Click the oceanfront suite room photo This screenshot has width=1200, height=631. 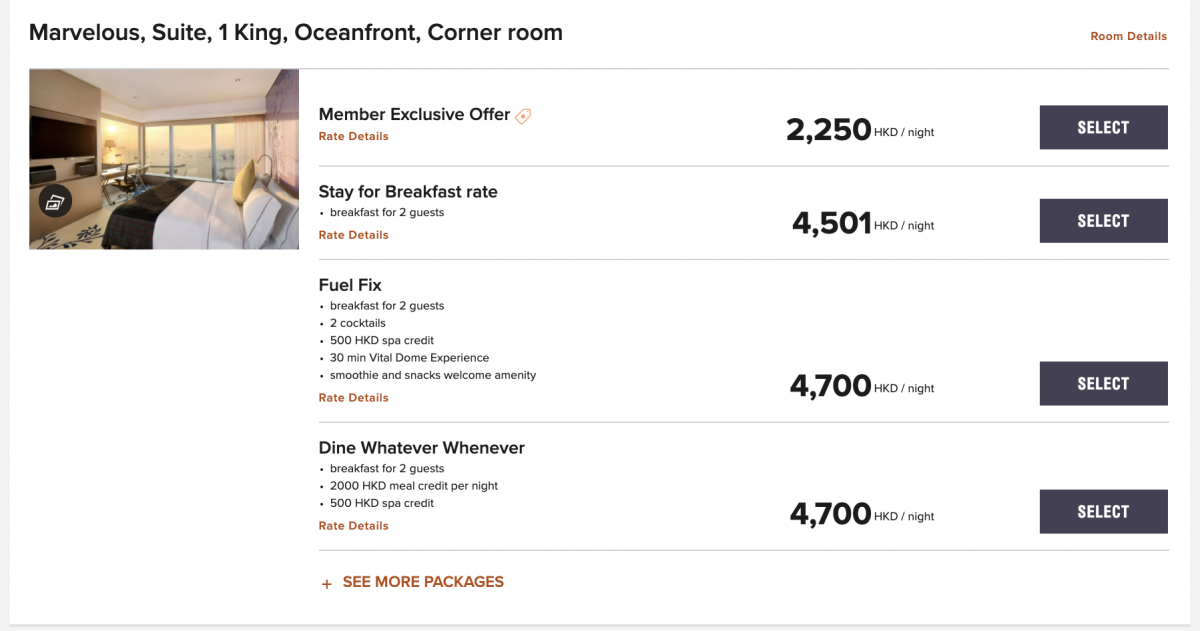click(x=164, y=159)
